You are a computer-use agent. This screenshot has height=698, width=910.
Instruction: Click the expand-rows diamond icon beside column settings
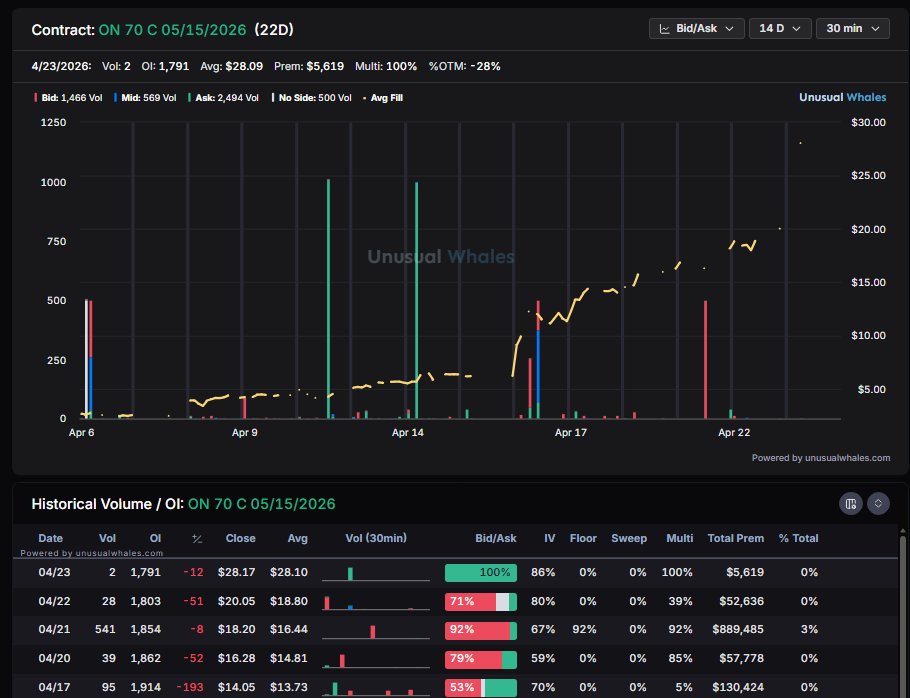879,503
